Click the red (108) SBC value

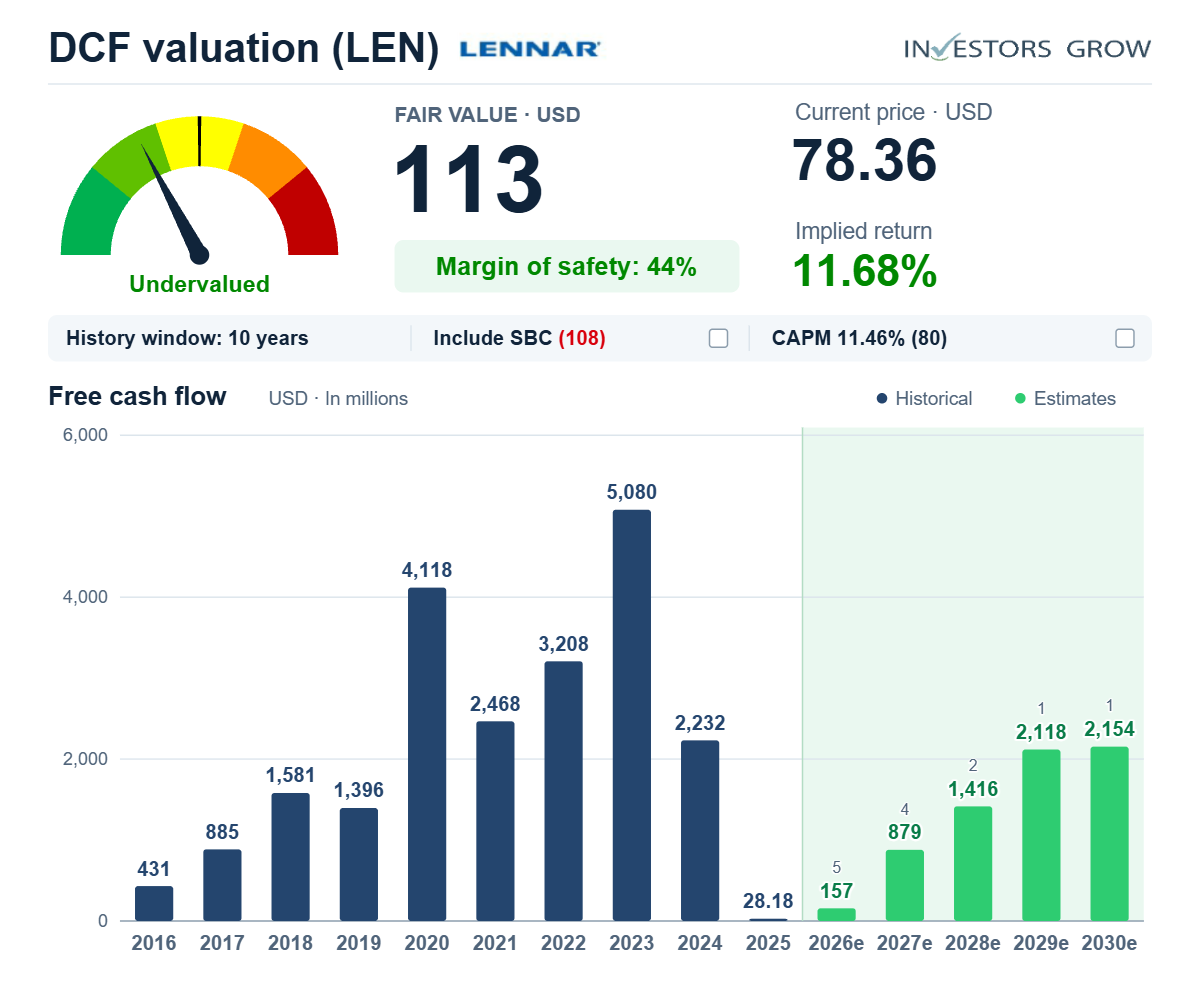point(582,338)
